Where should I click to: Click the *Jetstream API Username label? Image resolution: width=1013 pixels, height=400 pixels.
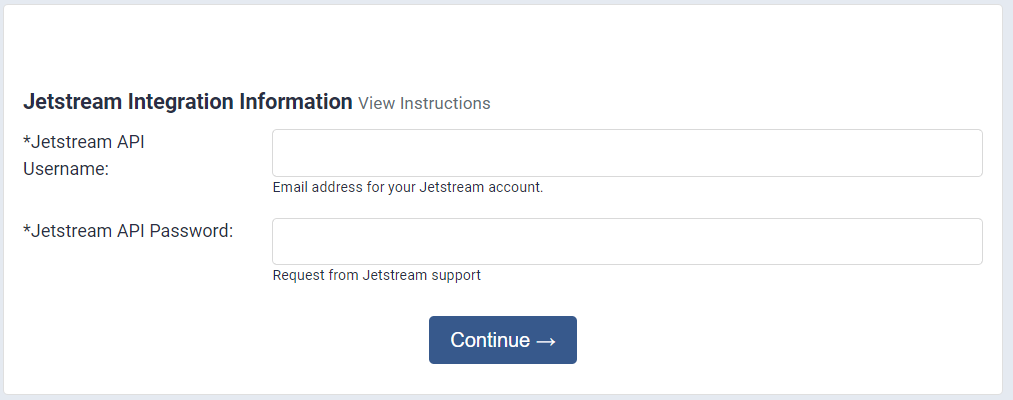(84, 155)
